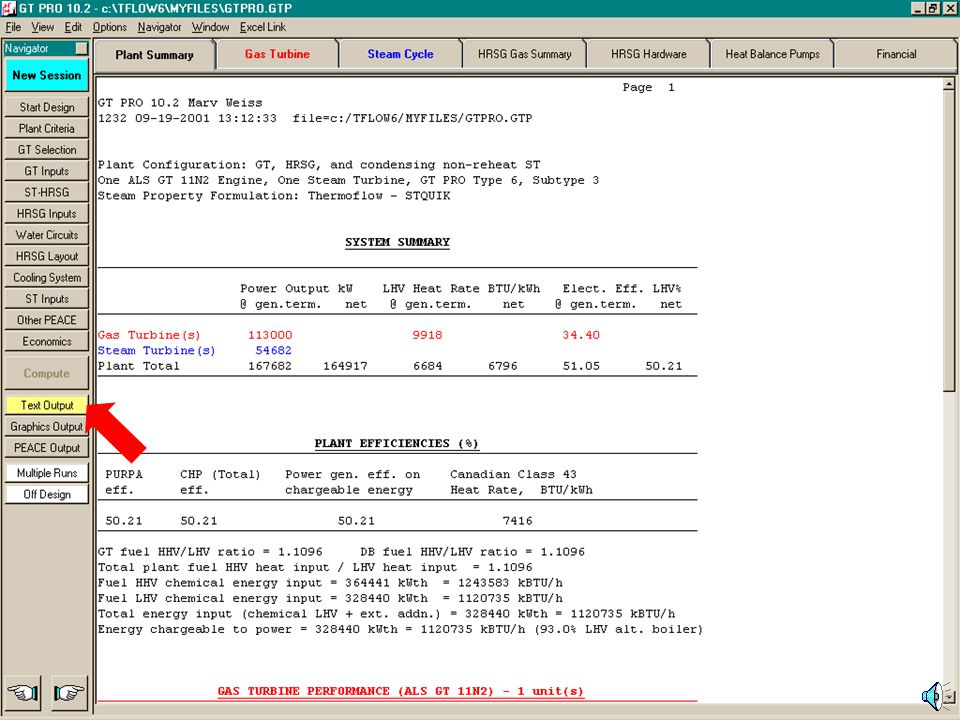Click the GT PRO application title icon
Viewport: 960px width, 720px height.
click(9, 8)
